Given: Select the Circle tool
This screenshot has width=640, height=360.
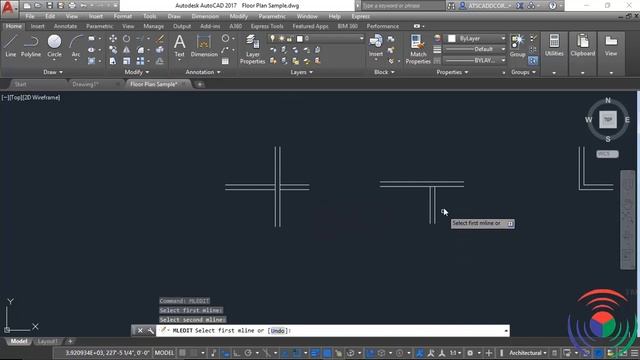Looking at the screenshot, I should (x=54, y=46).
